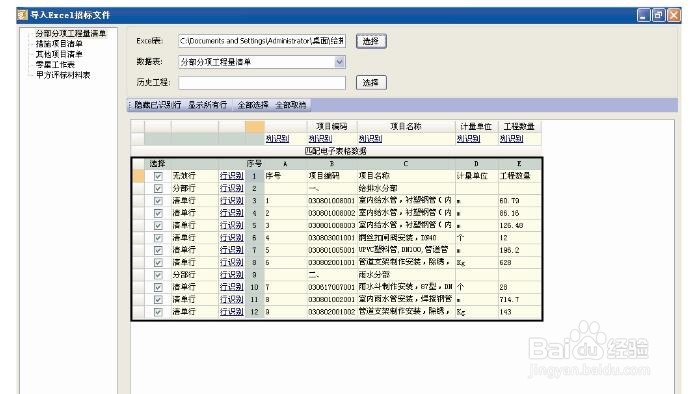The image size is (690, 394).
Task: Click spreadsheet column header C
Action: (406, 164)
